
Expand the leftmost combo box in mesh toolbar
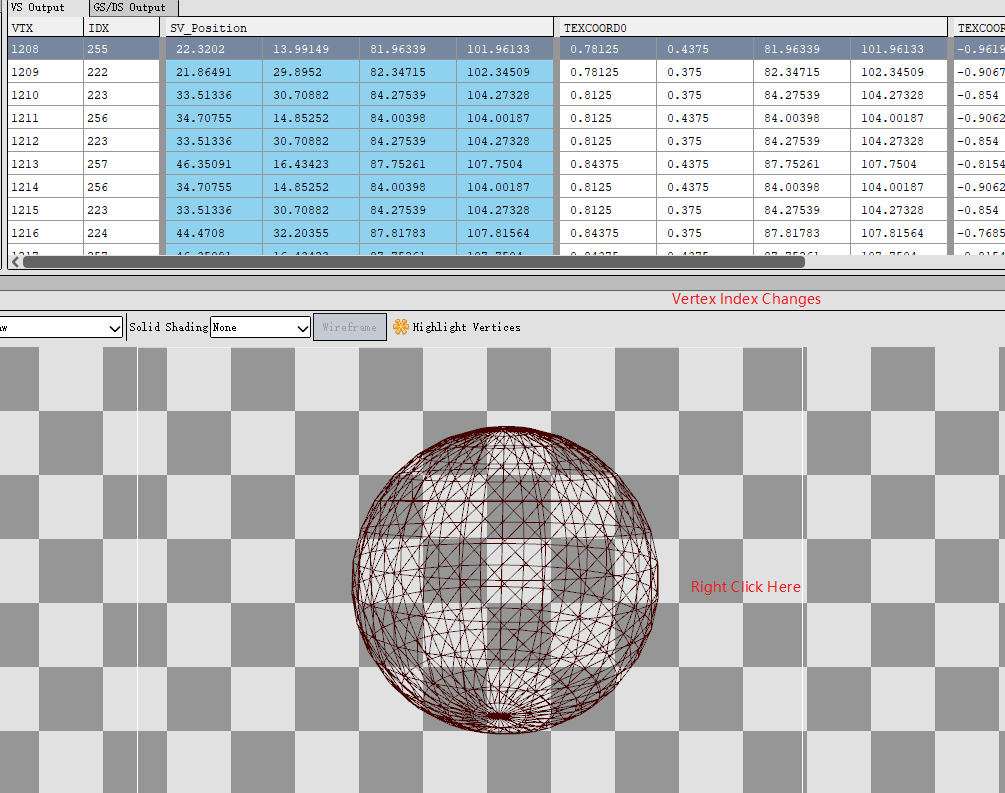click(60, 327)
